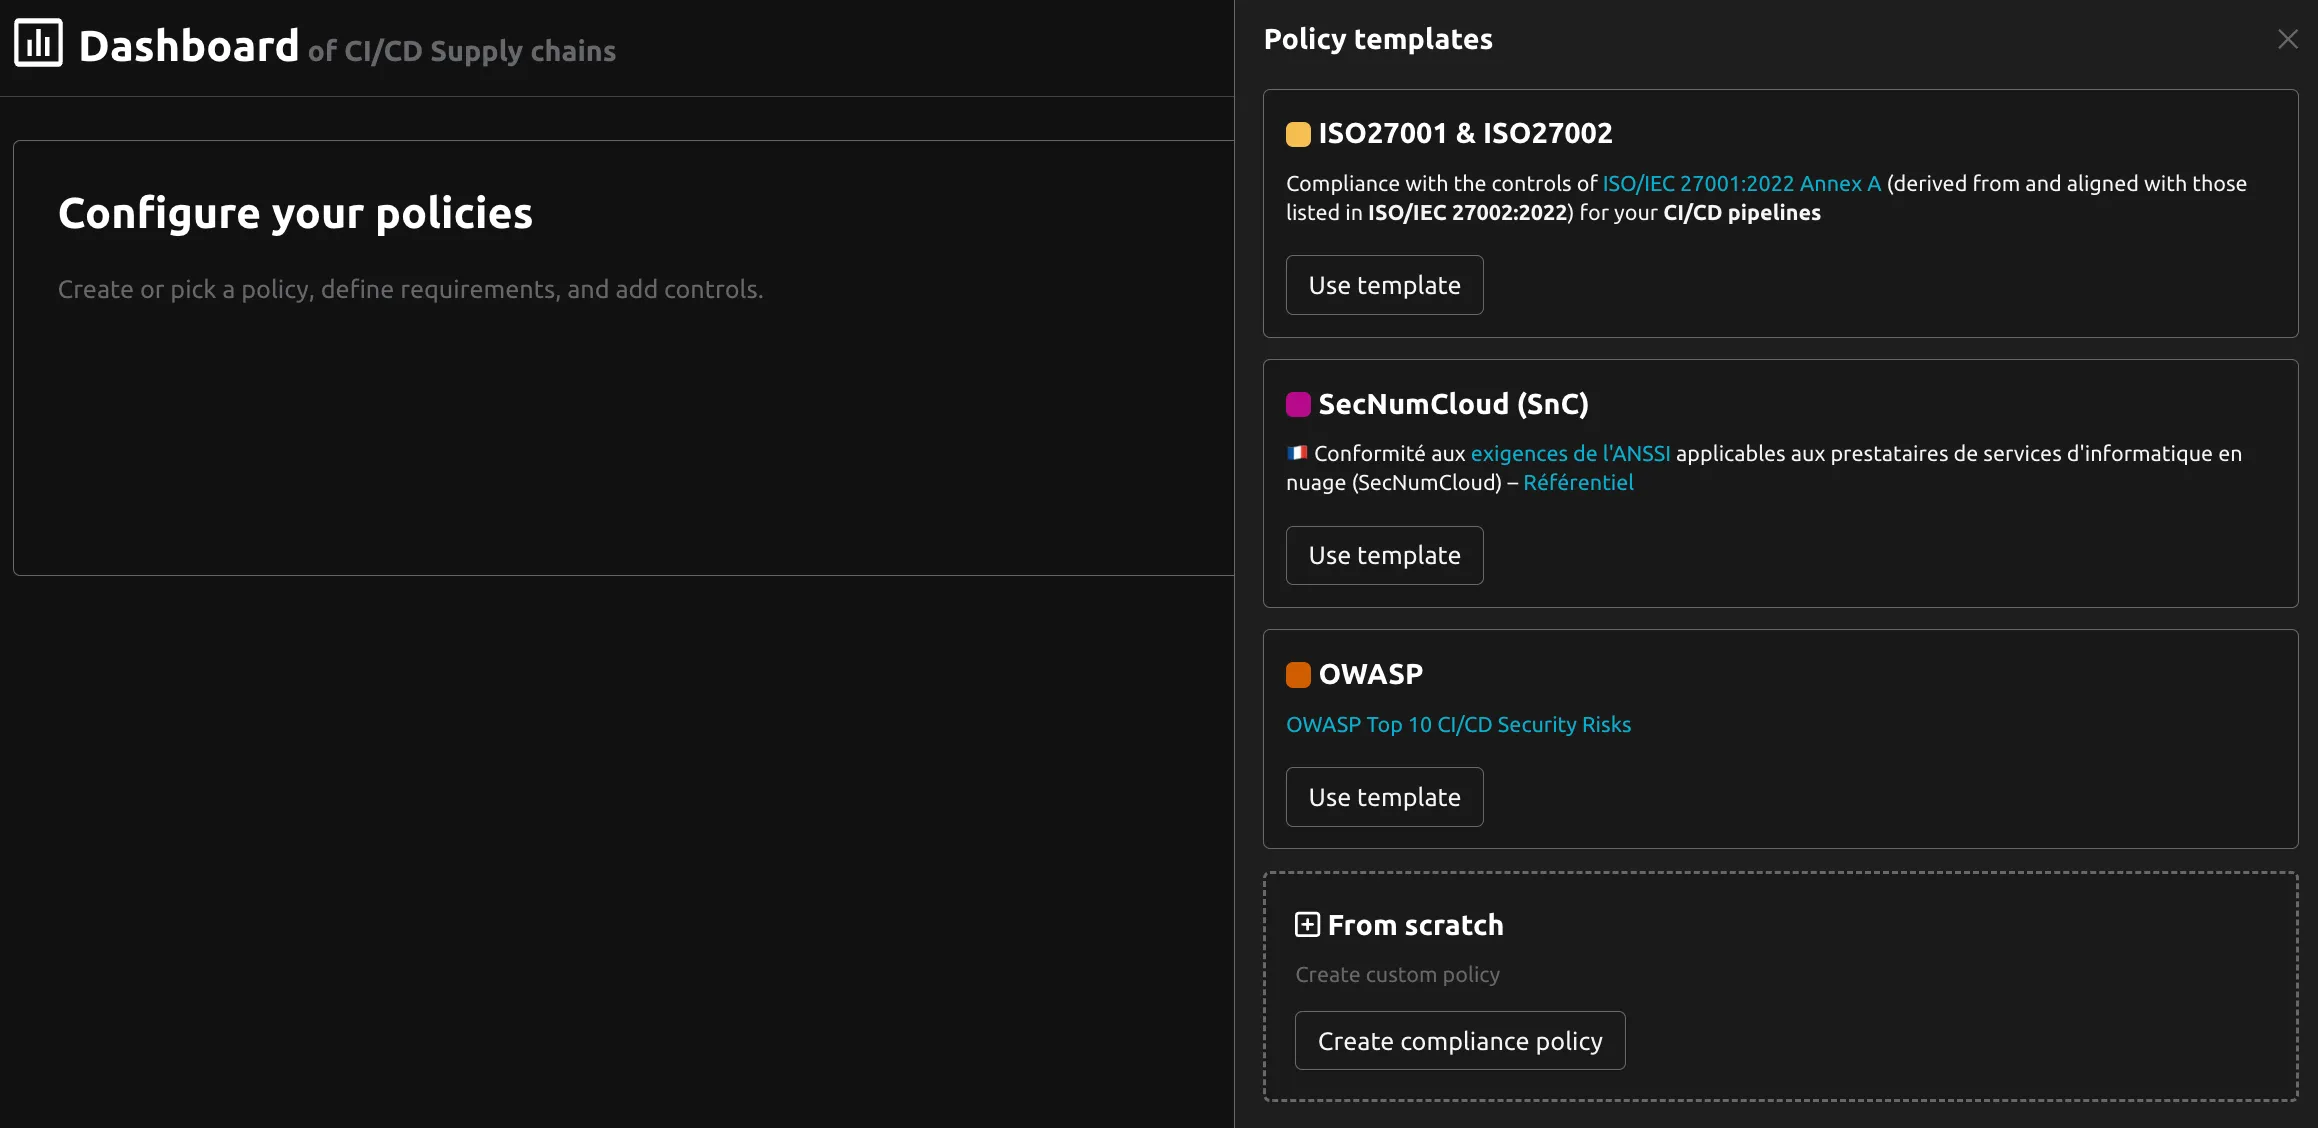Click the yellow marker beside ISO27001 & ISO27002
Image resolution: width=2318 pixels, height=1128 pixels.
click(1298, 133)
